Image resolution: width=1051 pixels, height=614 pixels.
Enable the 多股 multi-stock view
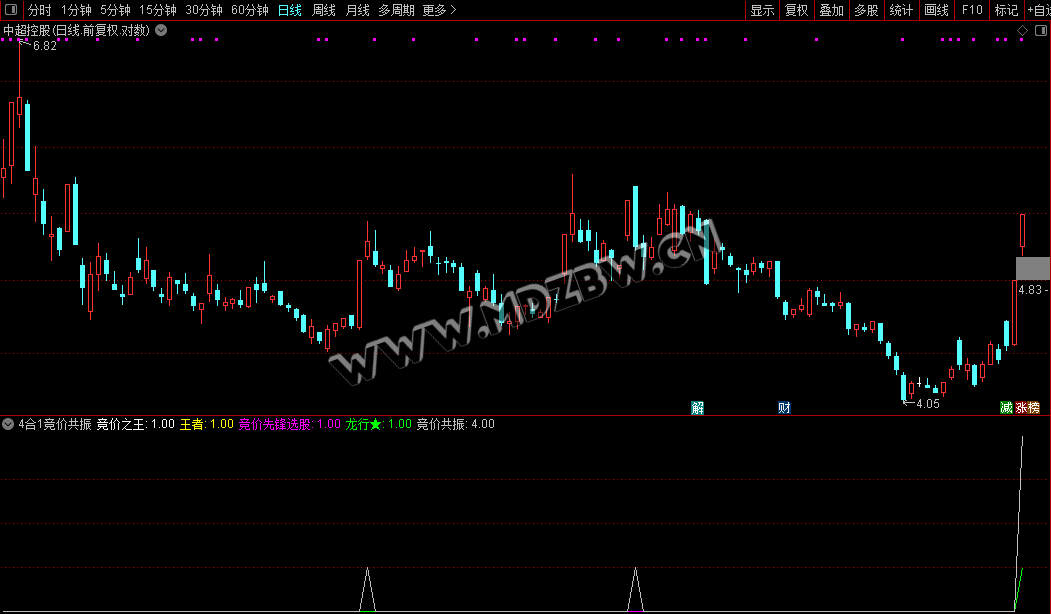coord(867,10)
